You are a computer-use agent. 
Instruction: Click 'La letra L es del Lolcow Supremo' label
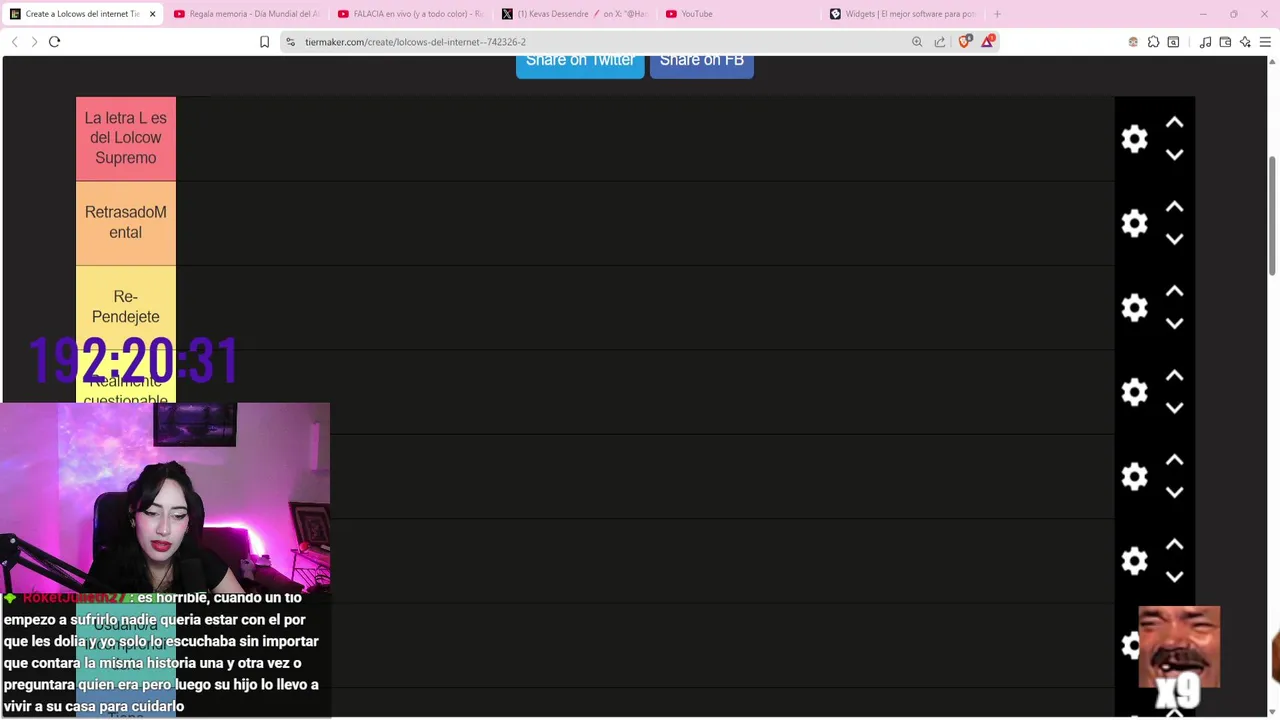[126, 138]
